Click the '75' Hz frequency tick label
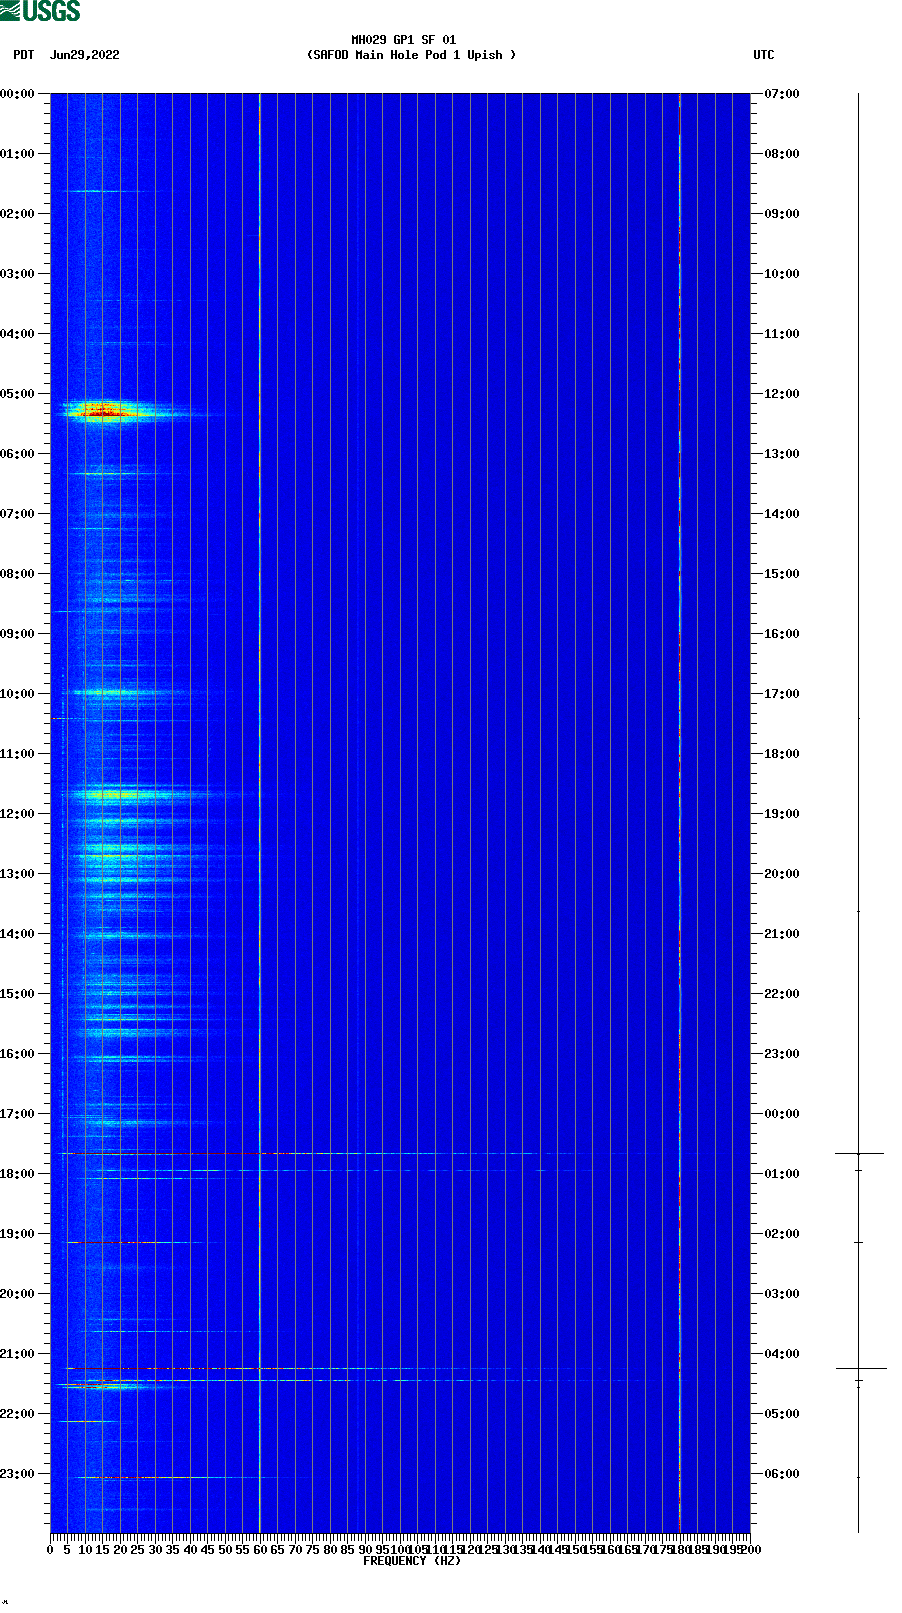Screen dimensions: 902x1613 click(x=312, y=1550)
